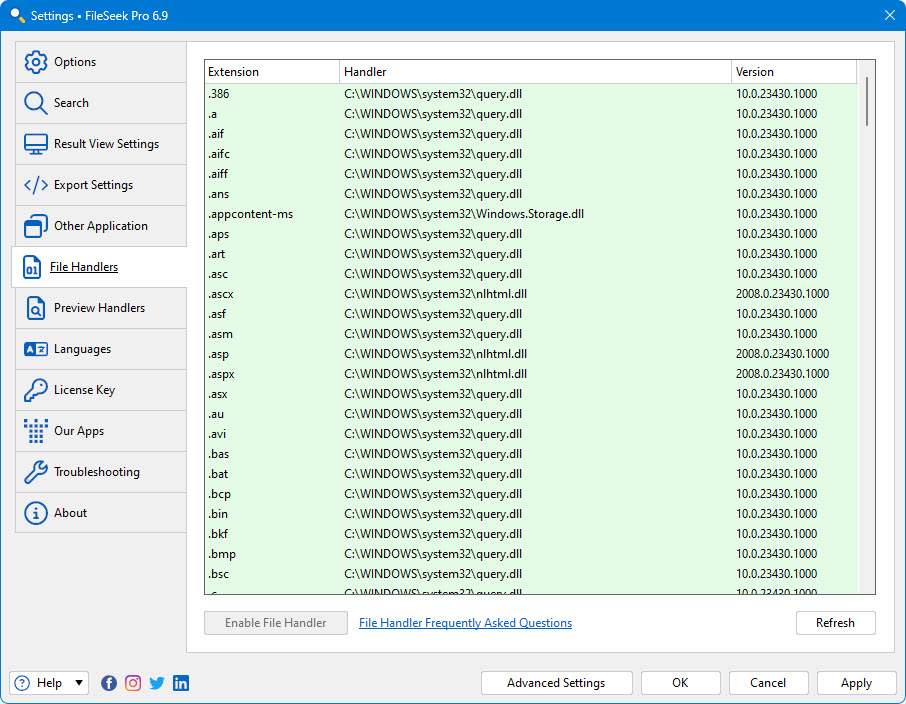Open the Result View Settings tab
The height and width of the screenshot is (704, 906).
101,144
